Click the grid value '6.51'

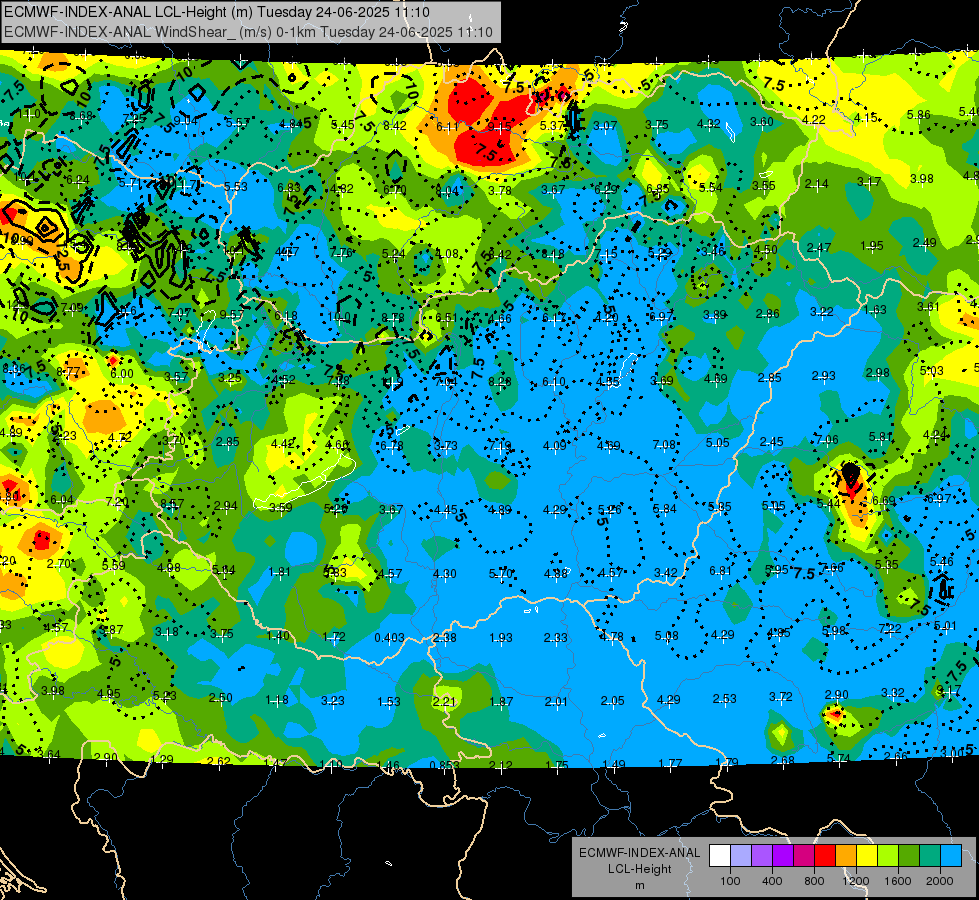pos(446,317)
